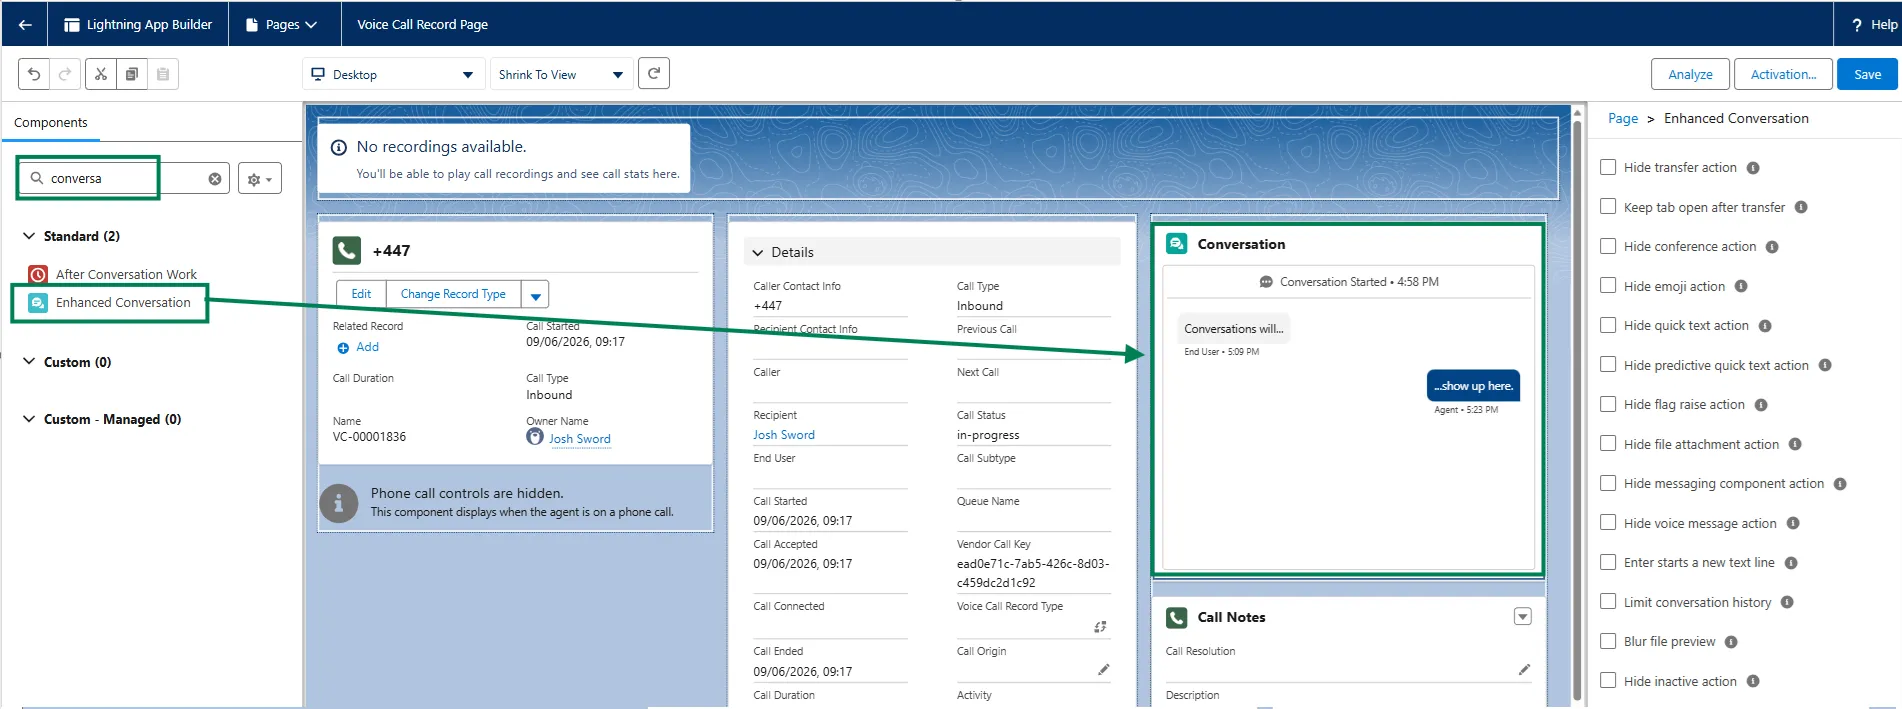This screenshot has height=709, width=1902.
Task: Refresh the canvas preview
Action: pos(654,73)
